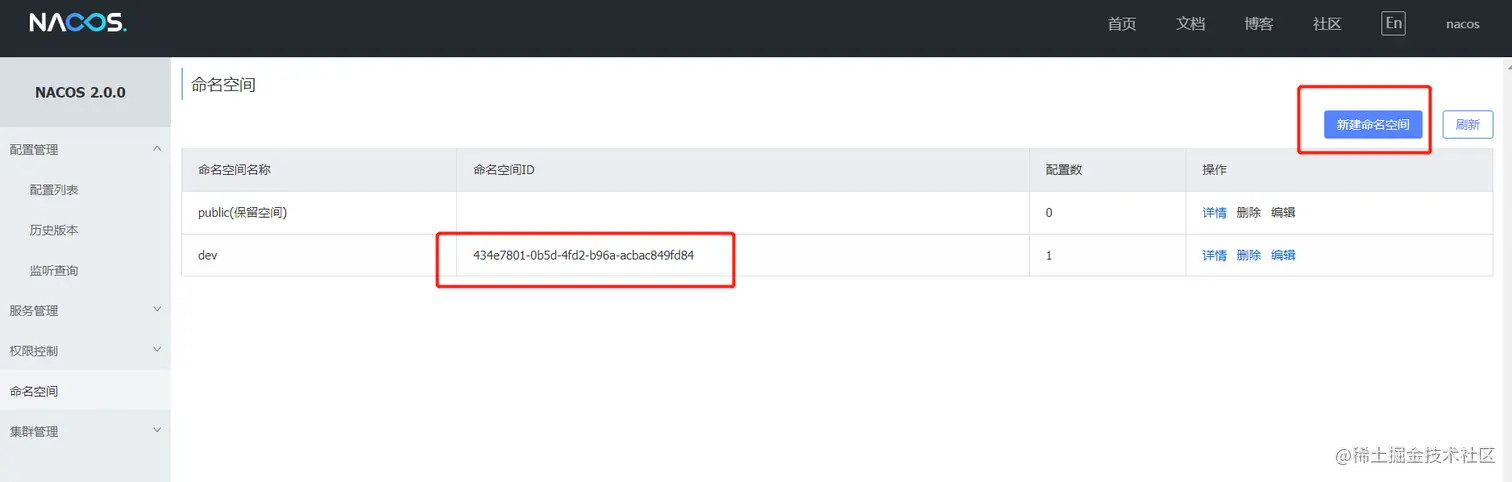Image resolution: width=1512 pixels, height=482 pixels.
Task: Open 博客 in top navigation
Action: (1259, 24)
